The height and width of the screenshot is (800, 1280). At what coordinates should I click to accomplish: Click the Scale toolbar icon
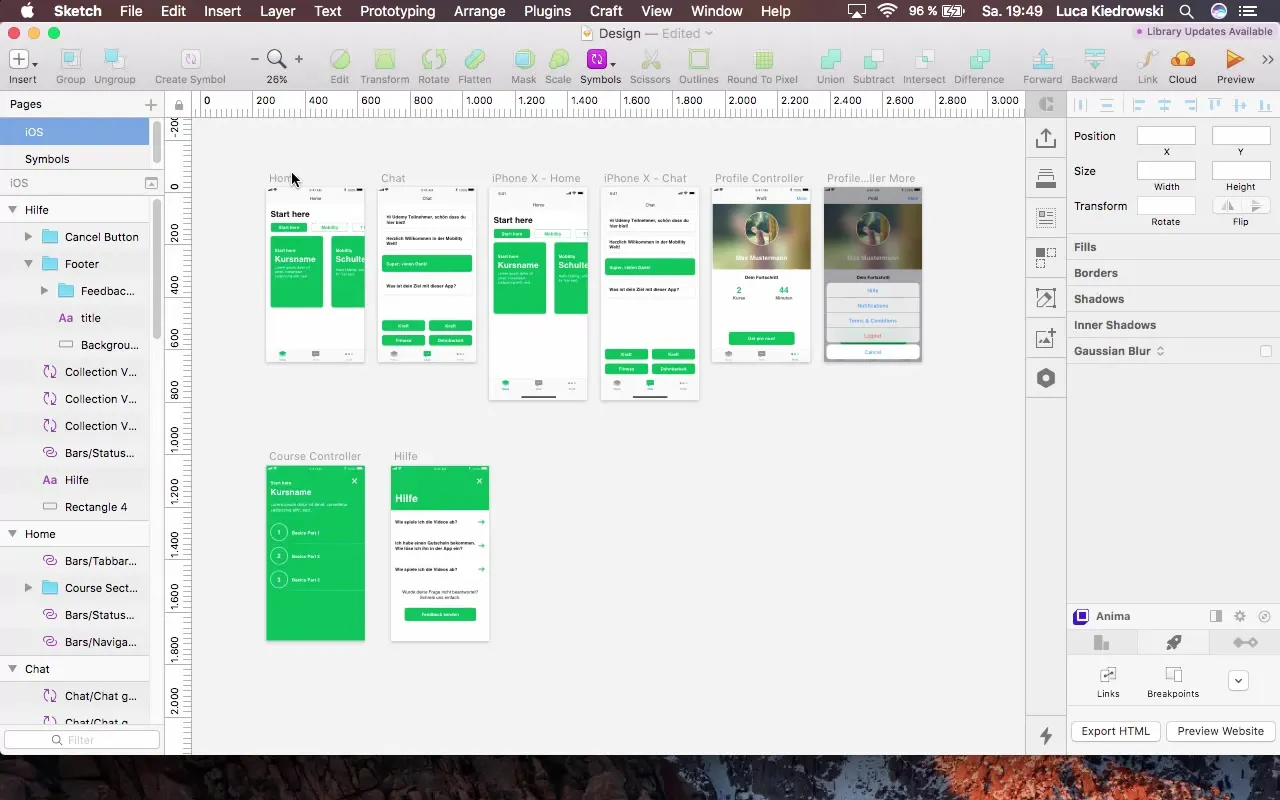558,60
